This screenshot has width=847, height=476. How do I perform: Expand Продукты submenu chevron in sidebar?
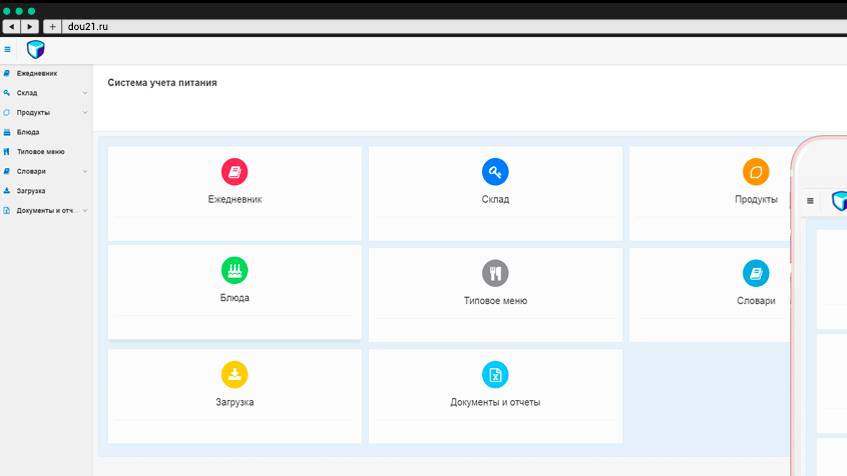pyautogui.click(x=85, y=112)
